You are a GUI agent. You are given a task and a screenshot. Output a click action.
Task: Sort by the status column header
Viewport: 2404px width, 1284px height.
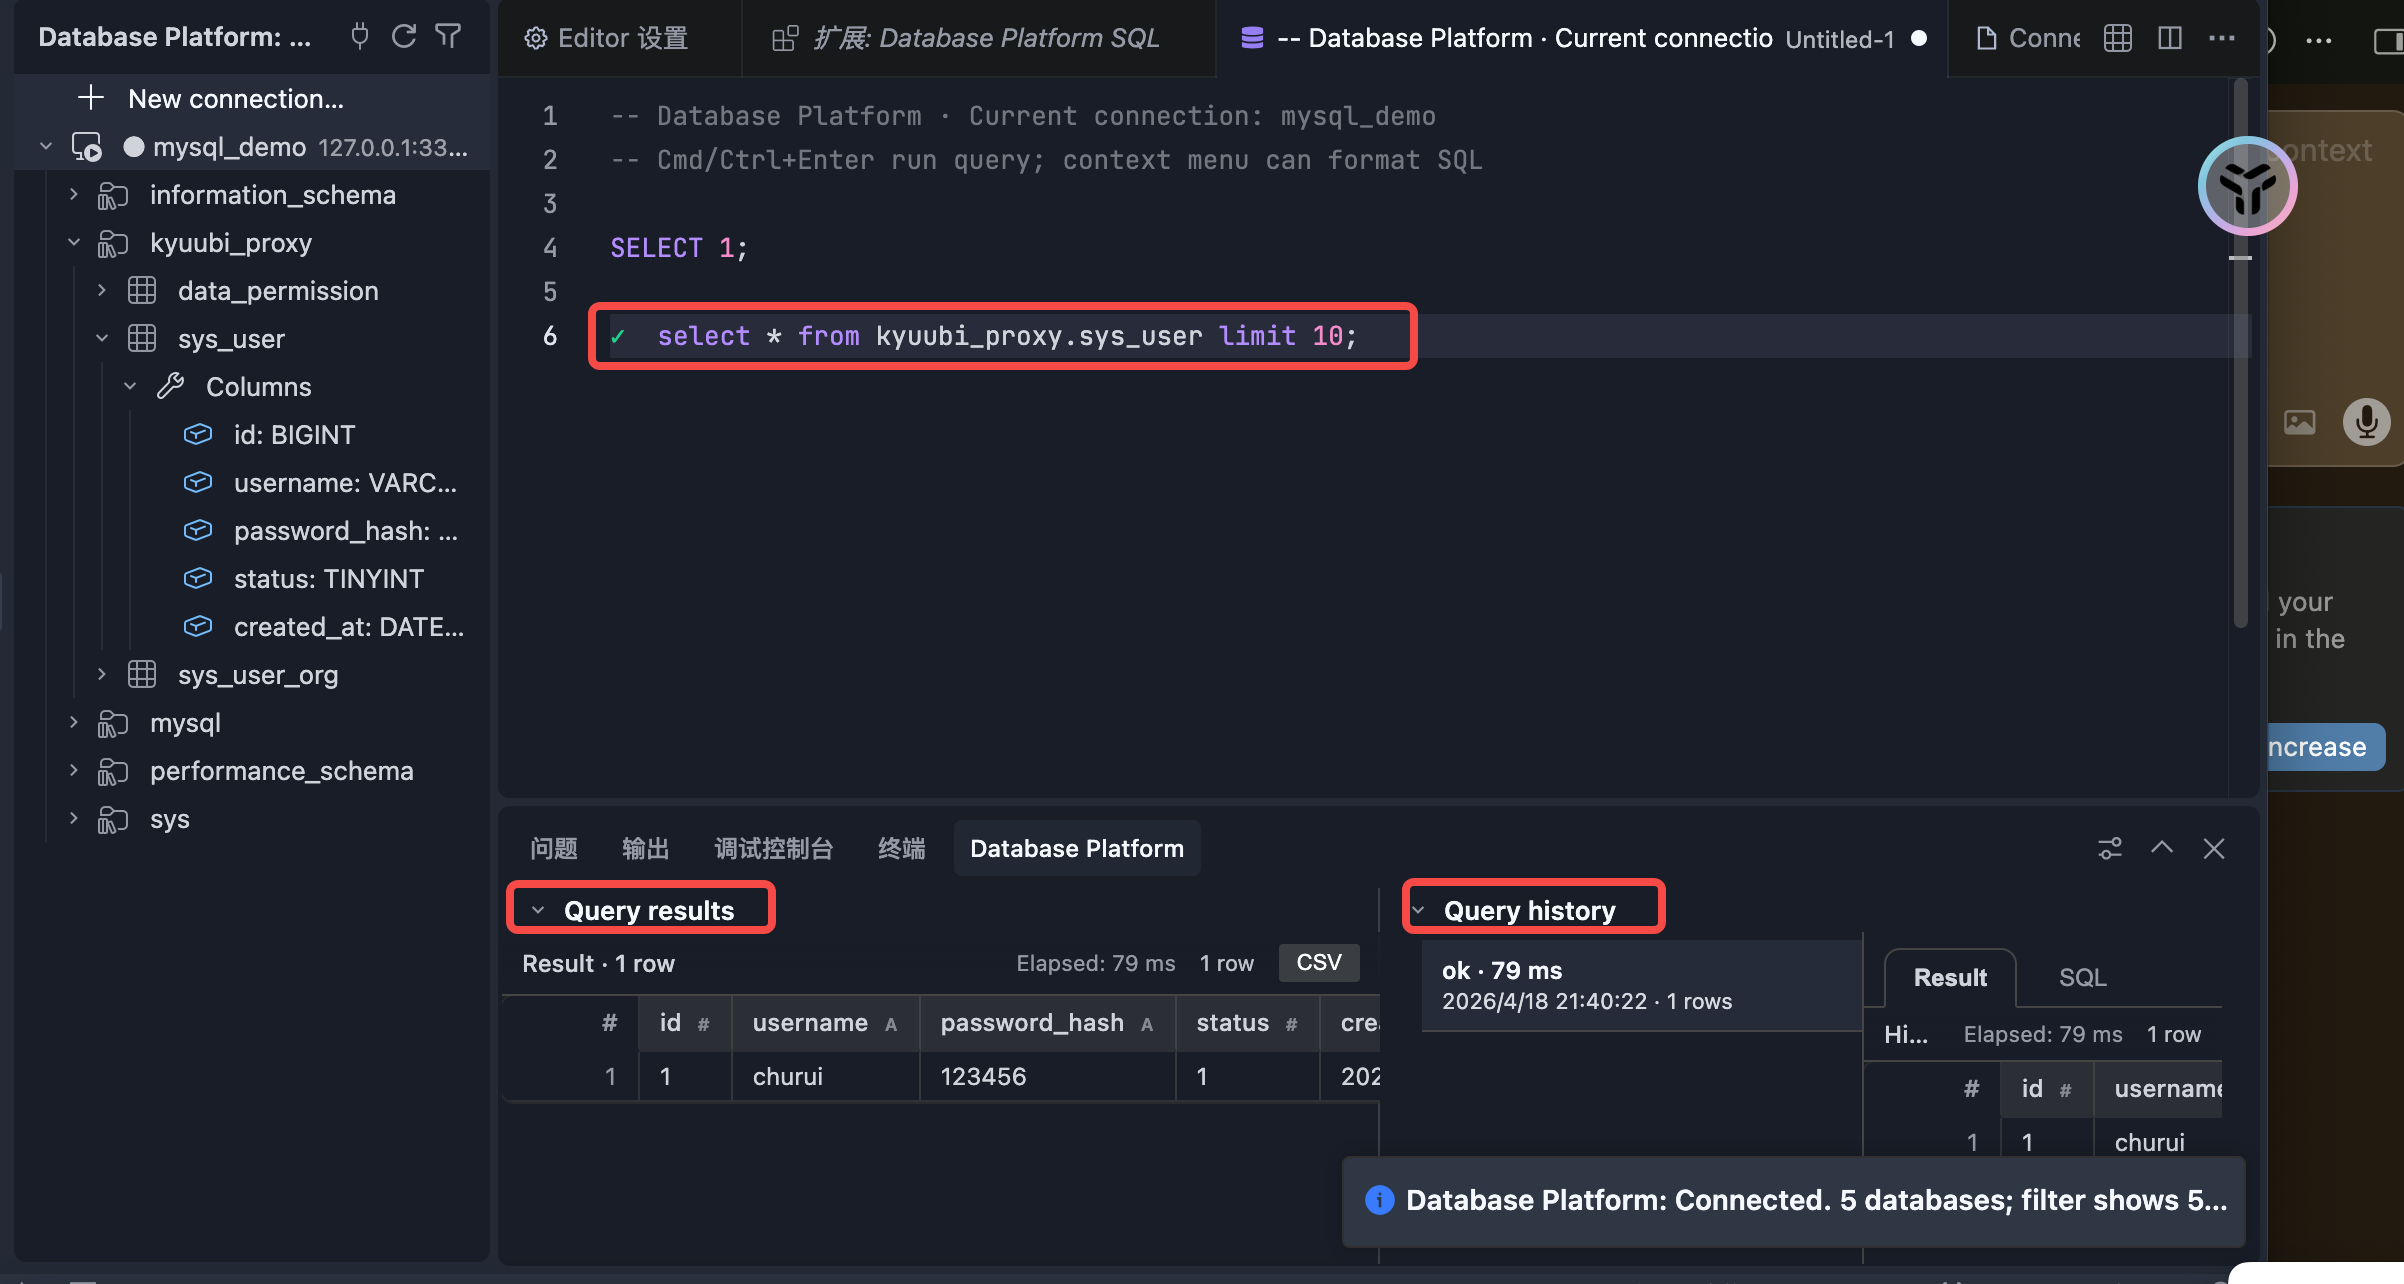[1247, 1023]
